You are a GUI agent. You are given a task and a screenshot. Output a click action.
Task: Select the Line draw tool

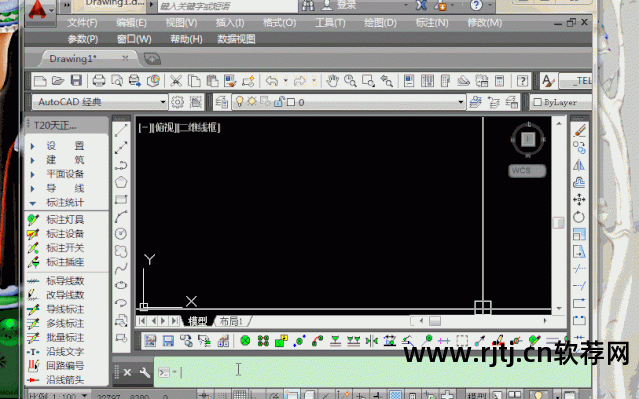(x=121, y=131)
